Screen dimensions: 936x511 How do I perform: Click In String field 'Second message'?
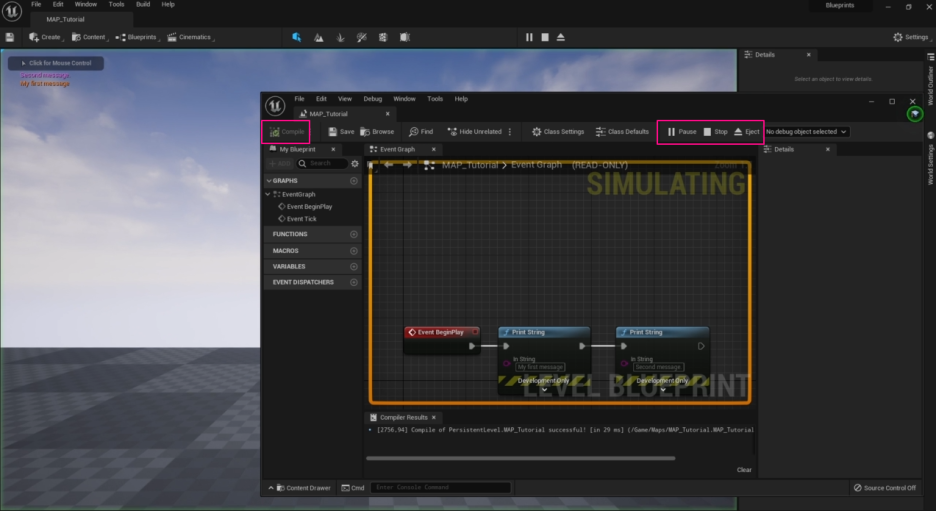[x=658, y=367]
